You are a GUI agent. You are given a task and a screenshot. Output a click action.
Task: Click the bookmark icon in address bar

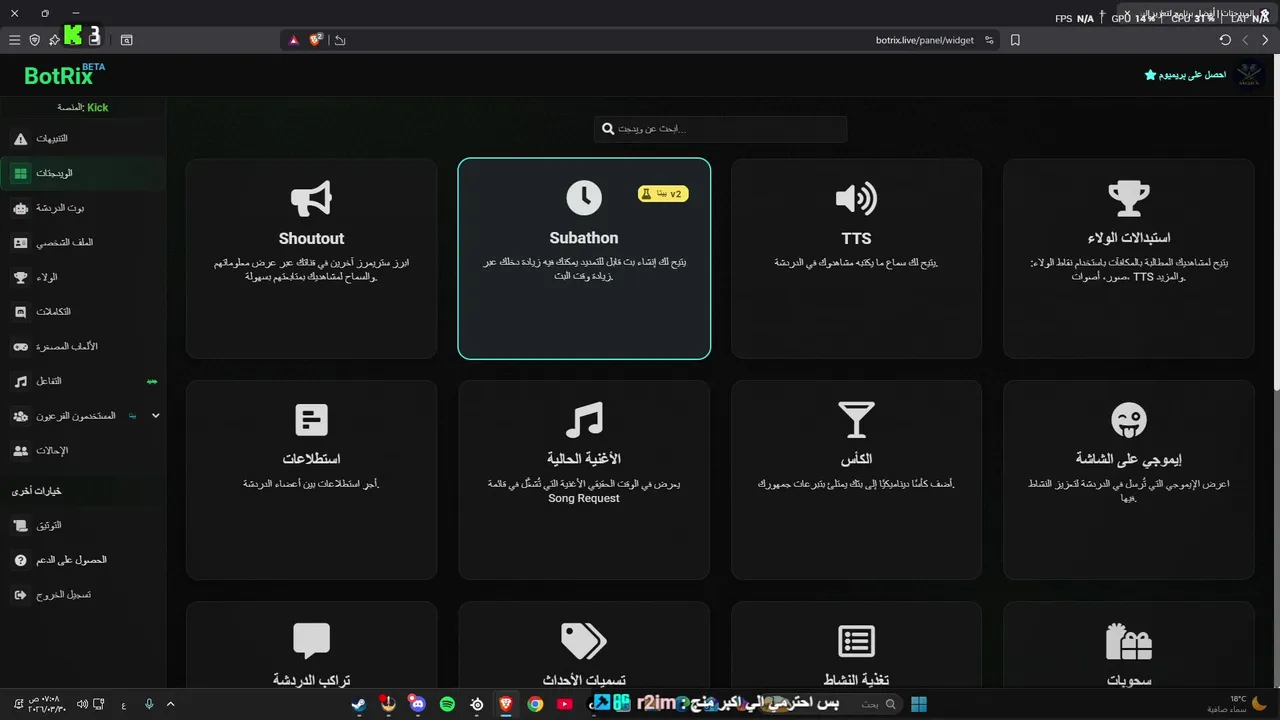[1015, 40]
